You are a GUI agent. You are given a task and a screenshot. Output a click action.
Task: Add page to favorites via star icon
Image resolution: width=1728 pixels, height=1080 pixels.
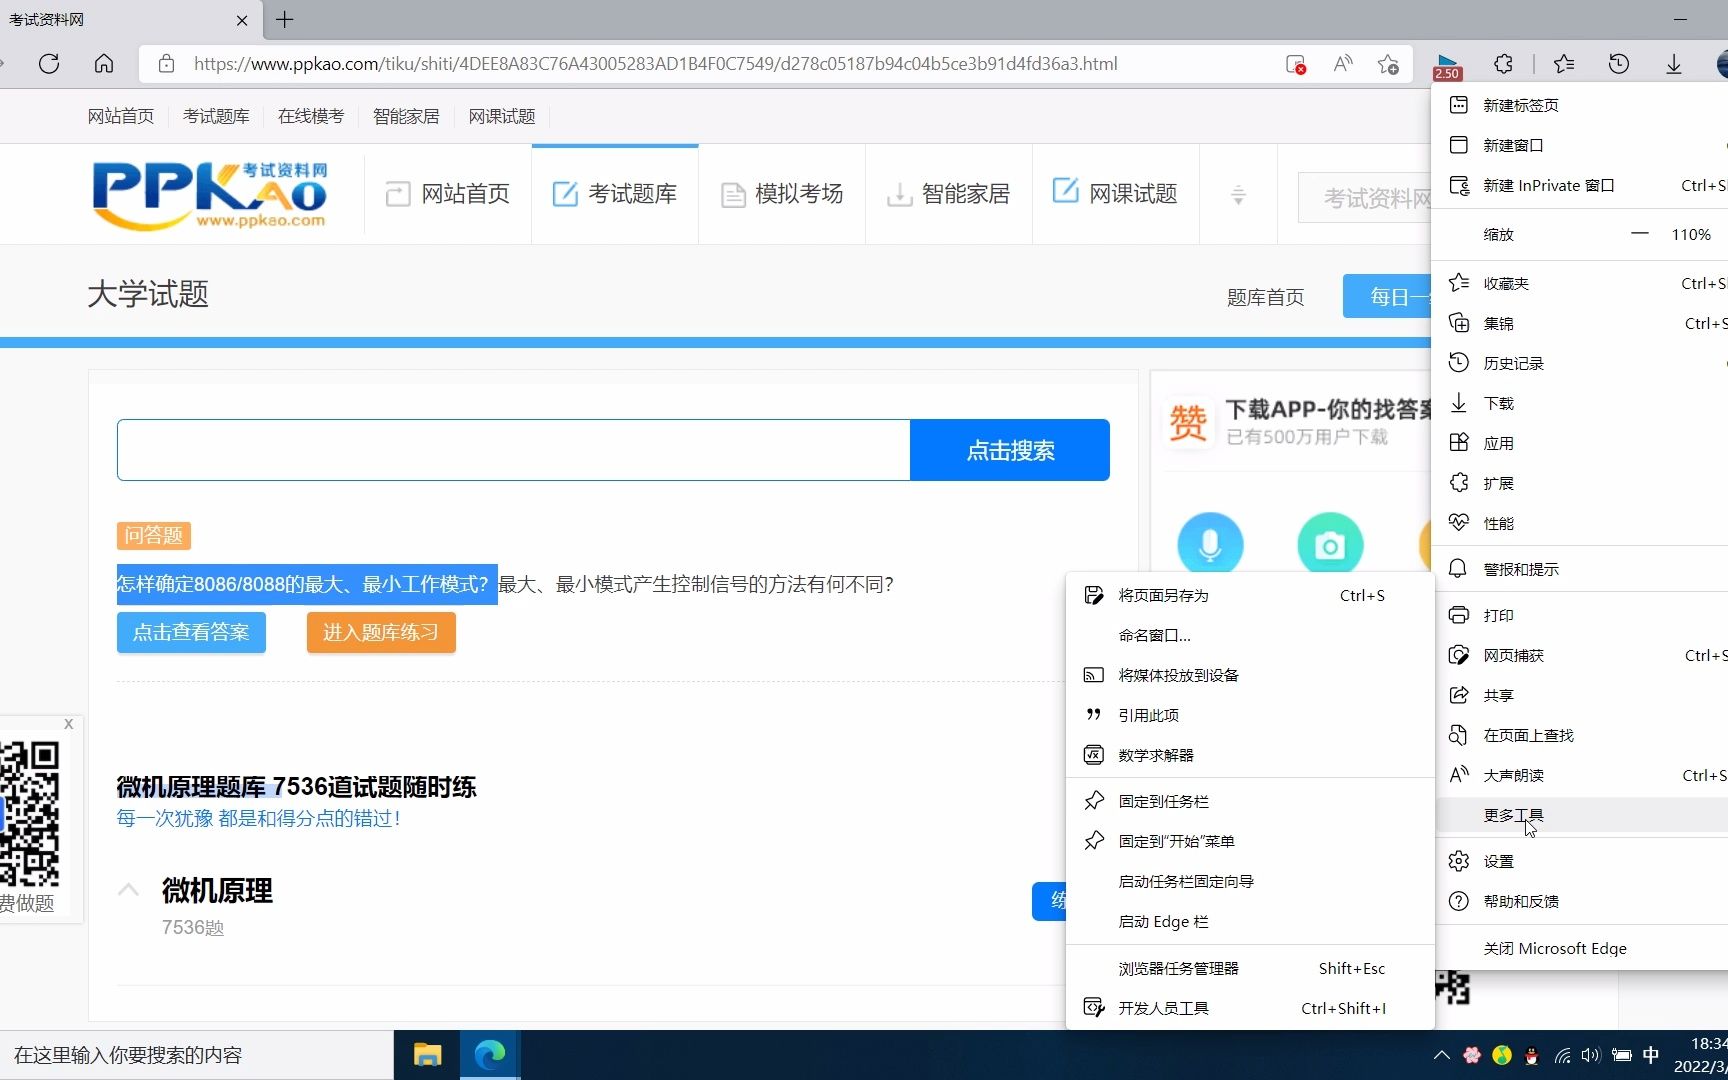click(x=1388, y=63)
